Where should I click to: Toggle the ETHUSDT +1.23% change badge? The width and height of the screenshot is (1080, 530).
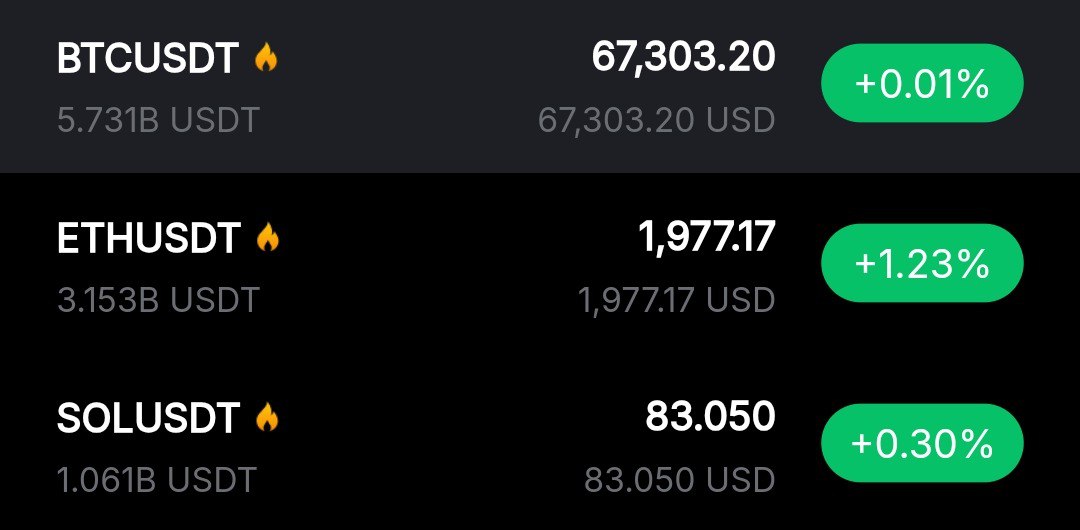point(921,265)
